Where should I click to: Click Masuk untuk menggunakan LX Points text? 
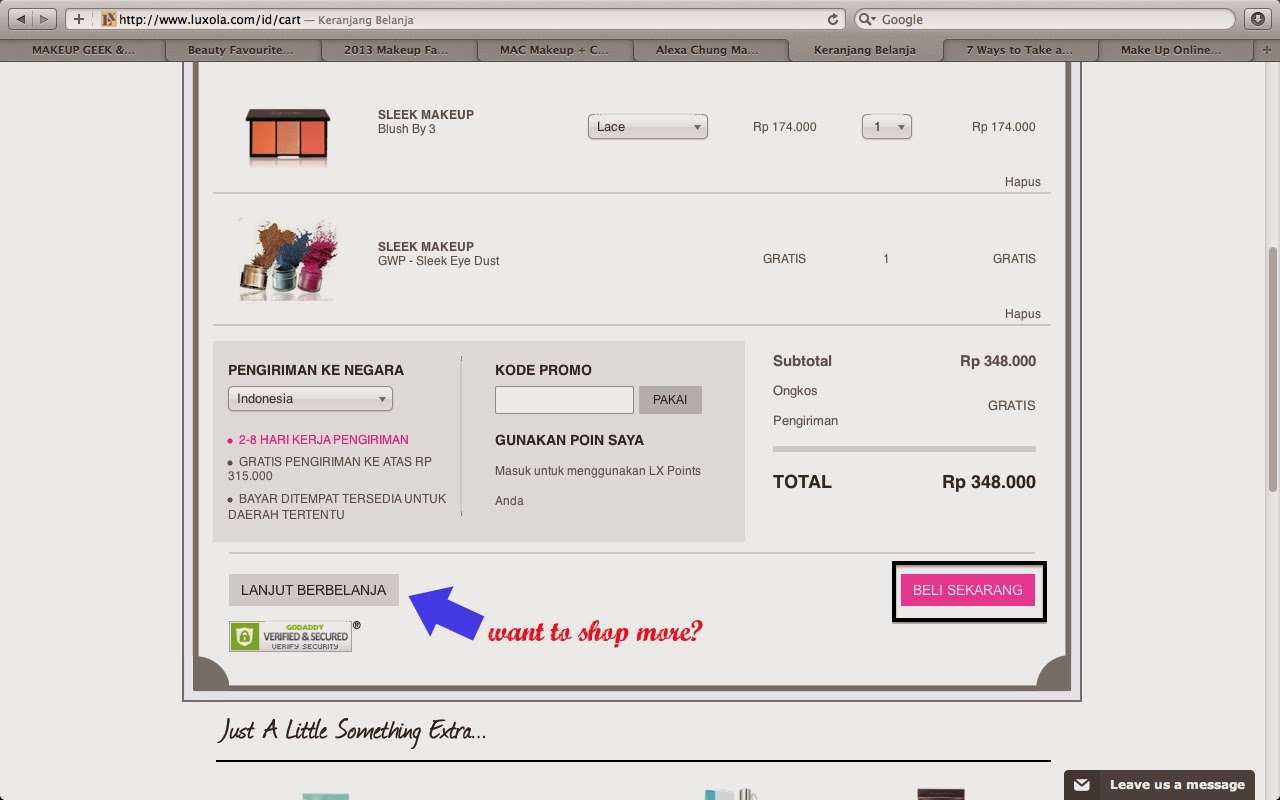tap(598, 485)
